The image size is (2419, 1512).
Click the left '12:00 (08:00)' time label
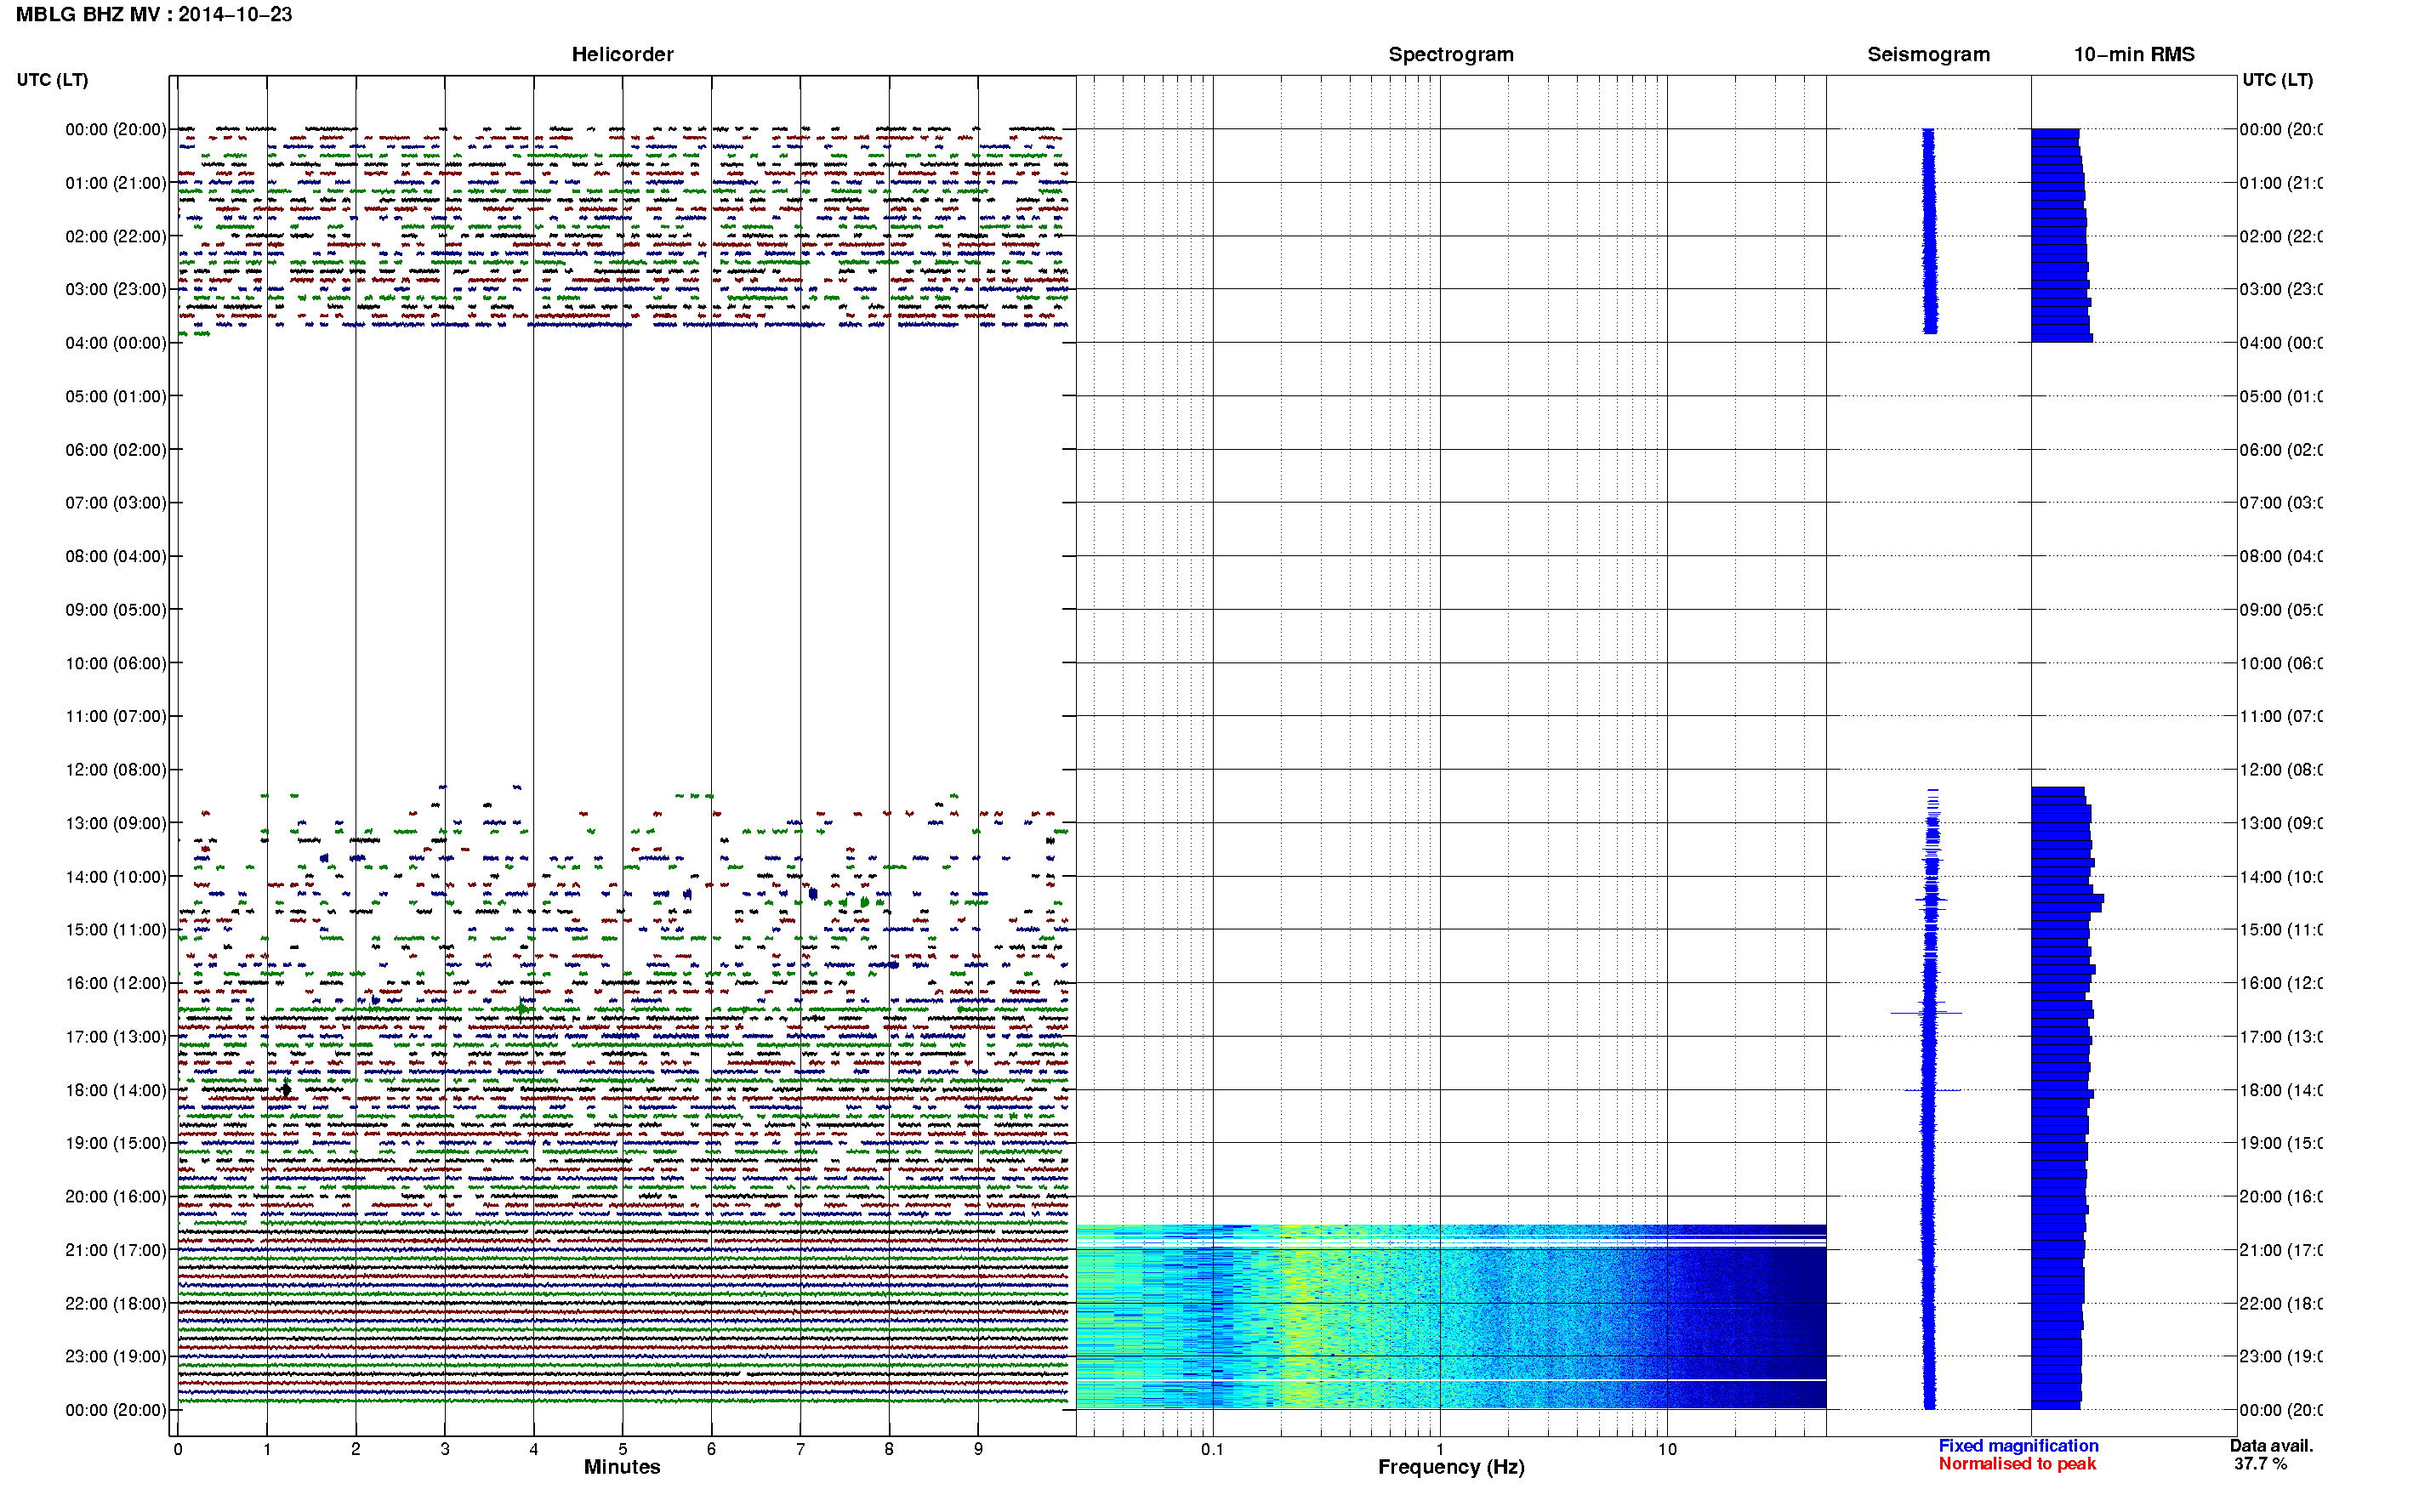point(116,770)
